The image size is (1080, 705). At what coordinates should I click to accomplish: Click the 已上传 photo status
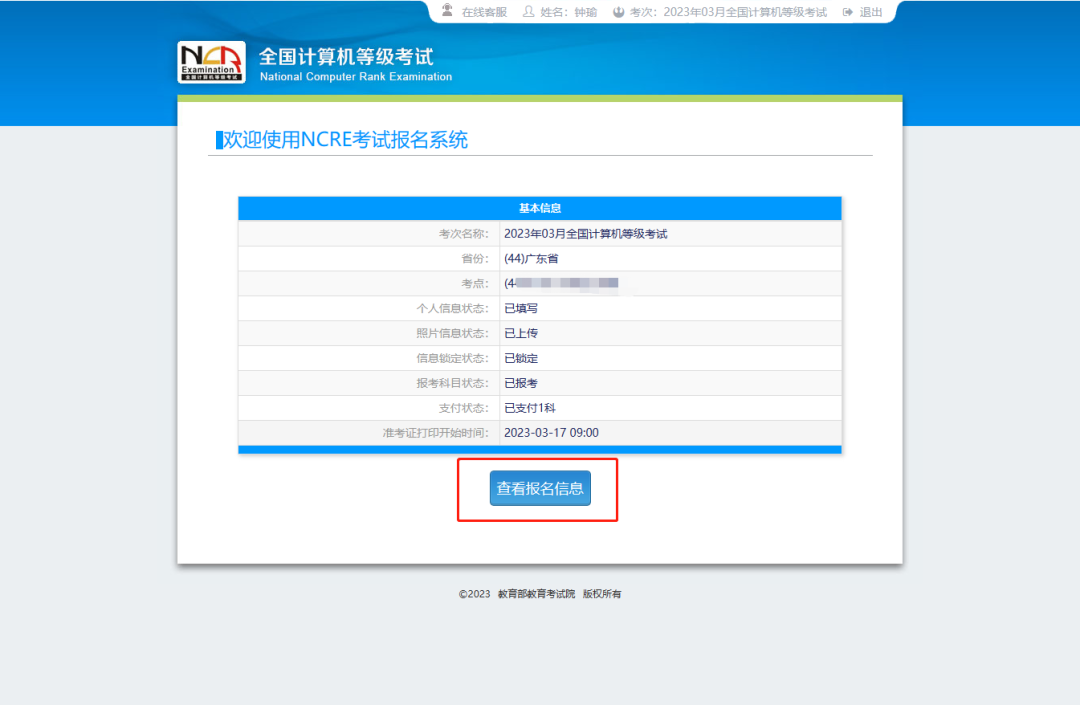click(x=519, y=333)
